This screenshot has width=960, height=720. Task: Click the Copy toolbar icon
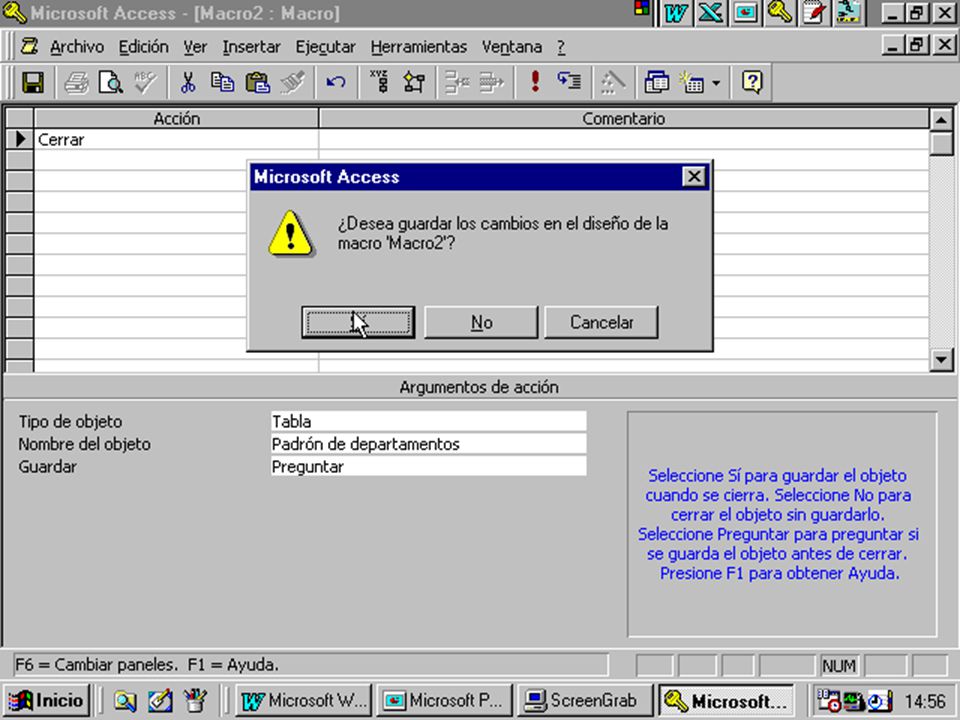click(222, 82)
